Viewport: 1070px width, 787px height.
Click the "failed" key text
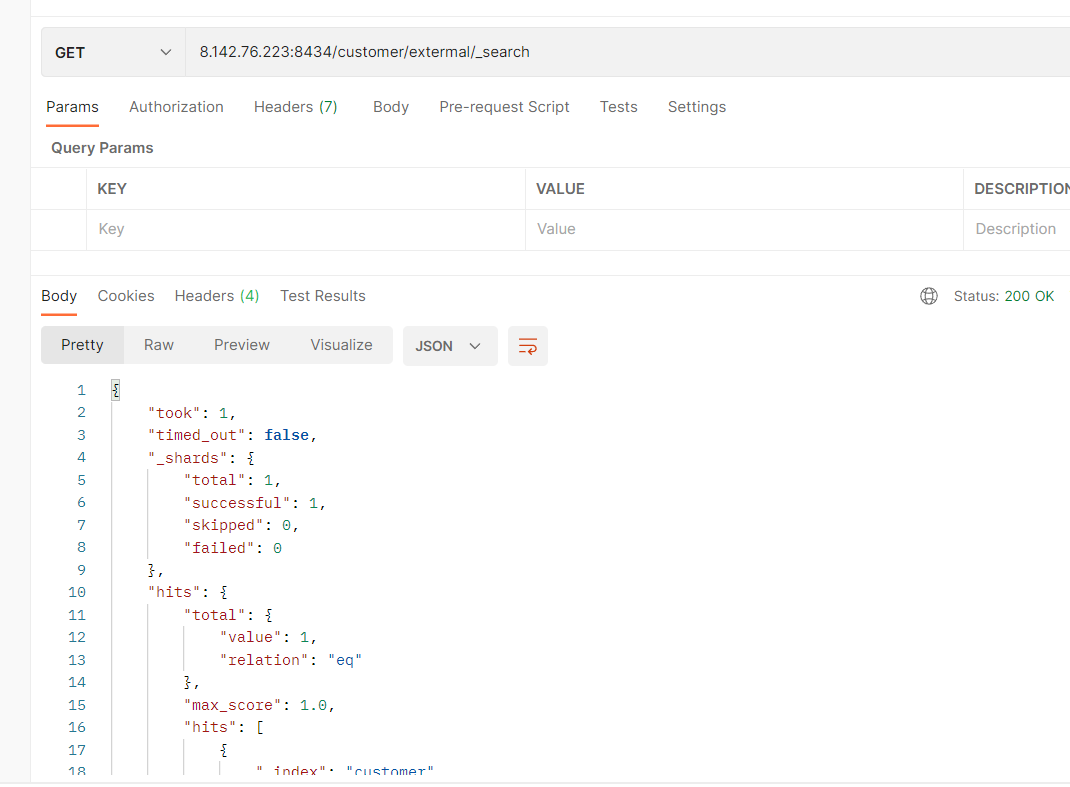219,549
